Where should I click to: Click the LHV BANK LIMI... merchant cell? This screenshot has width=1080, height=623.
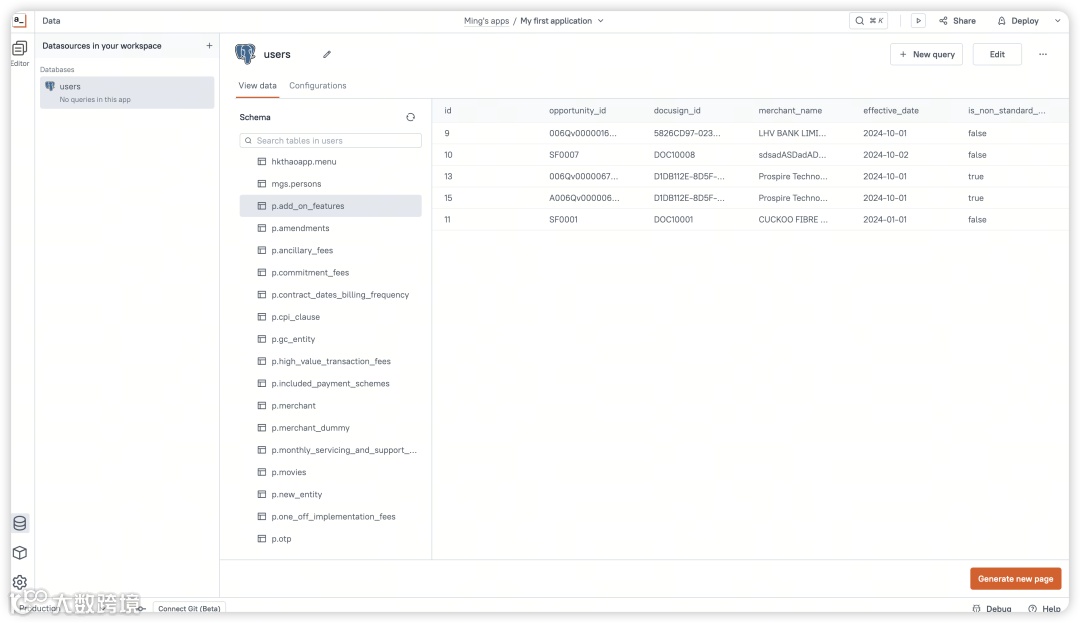tap(792, 133)
